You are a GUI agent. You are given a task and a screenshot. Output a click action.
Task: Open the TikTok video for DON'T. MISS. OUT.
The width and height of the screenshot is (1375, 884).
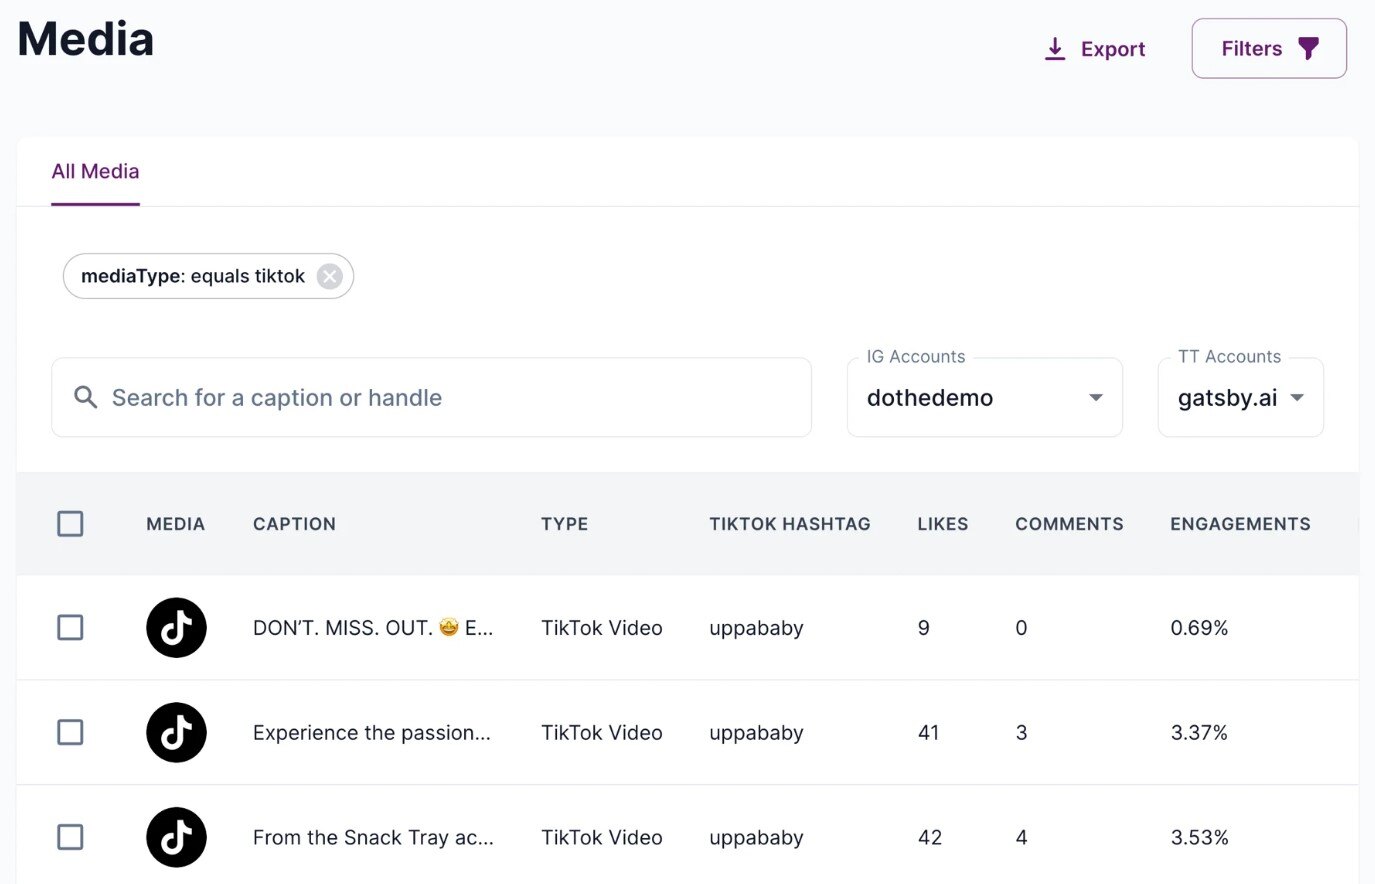[176, 628]
